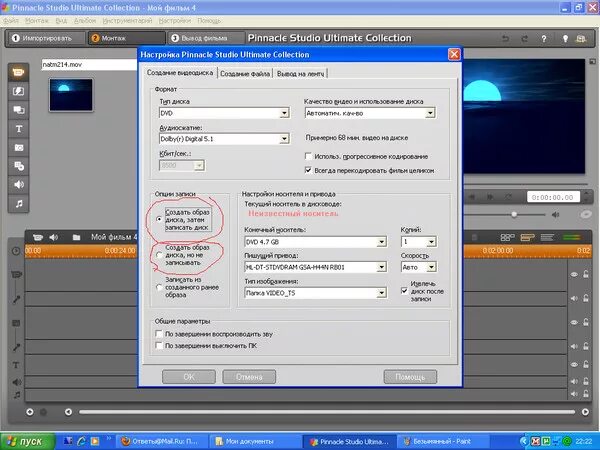Click the clock icon left of timeline ruler
Screen dimensions: 600x450
pyautogui.click(x=16, y=251)
